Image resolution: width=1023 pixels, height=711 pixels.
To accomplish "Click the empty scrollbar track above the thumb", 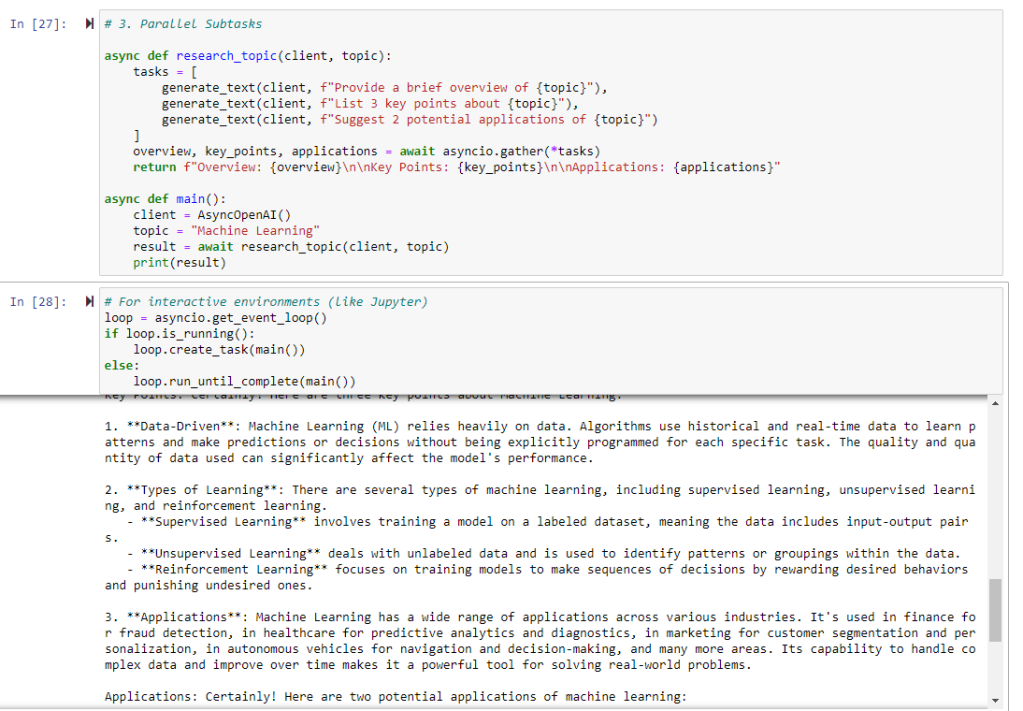I will click(x=994, y=490).
